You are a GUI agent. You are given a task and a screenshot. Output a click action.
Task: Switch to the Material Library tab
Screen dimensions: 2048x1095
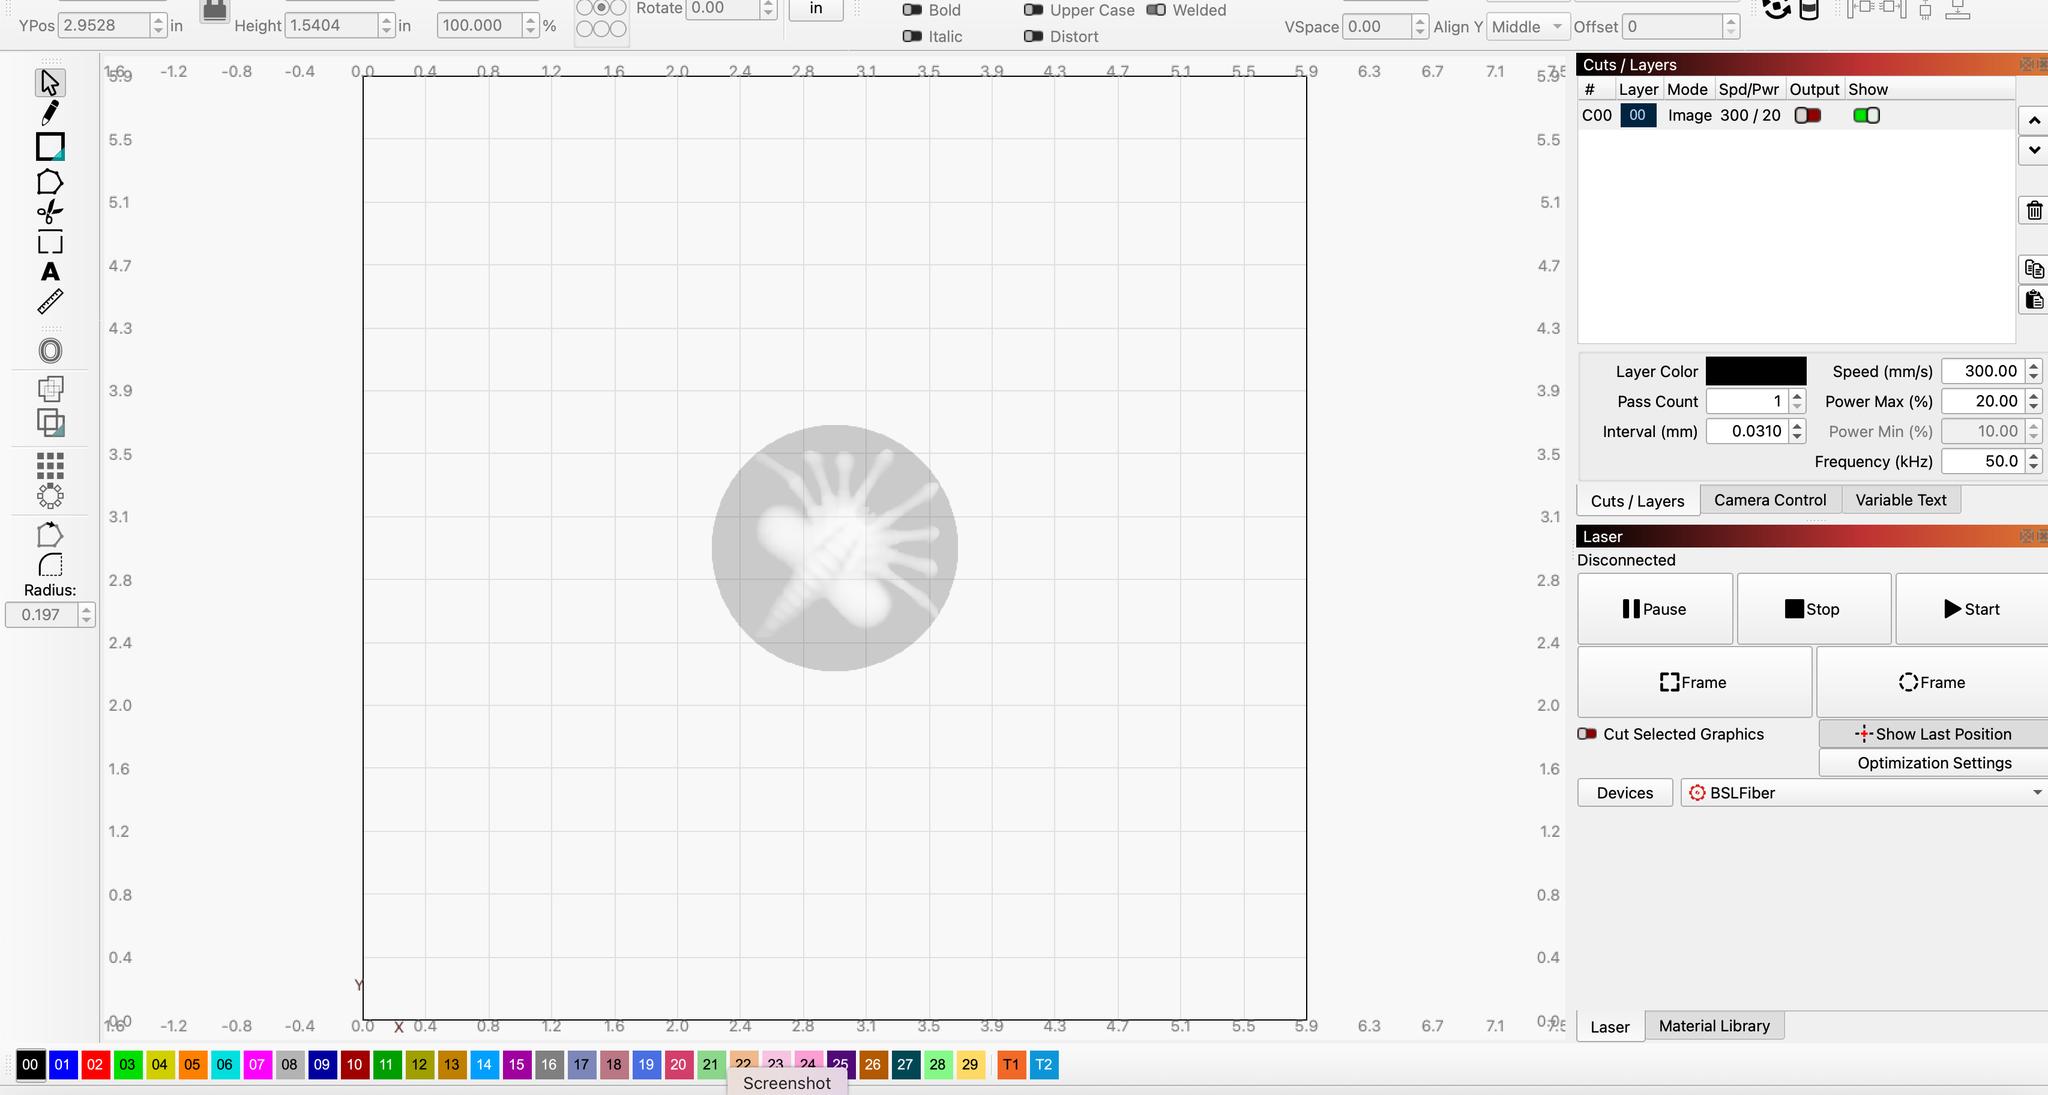[x=1714, y=1026]
